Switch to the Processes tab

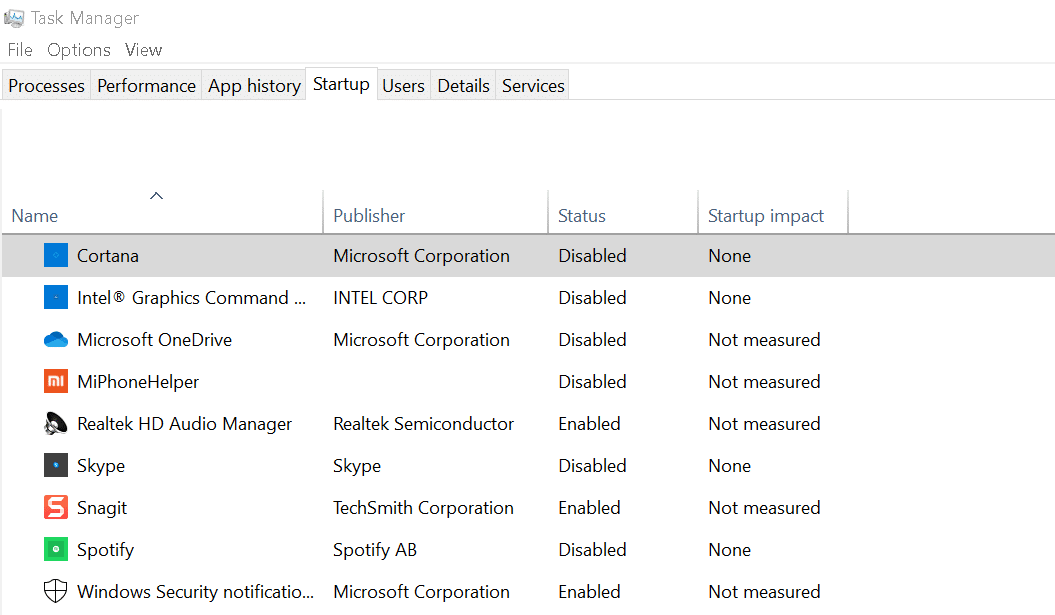pyautogui.click(x=46, y=85)
